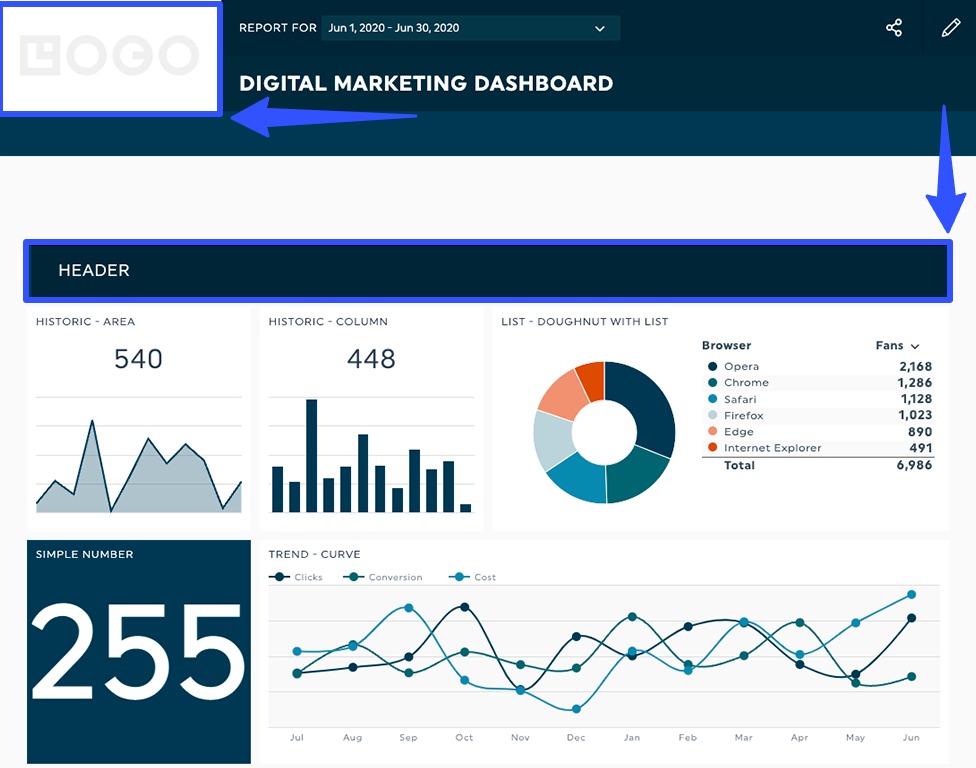Viewport: 976px width, 768px height.
Task: Click the Simple Number 255 widget
Action: [137, 655]
